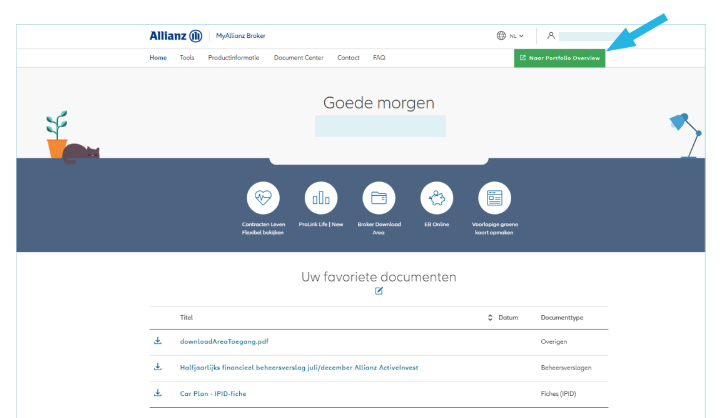Click the Allianz logo
The width and height of the screenshot is (723, 418).
click(176, 35)
